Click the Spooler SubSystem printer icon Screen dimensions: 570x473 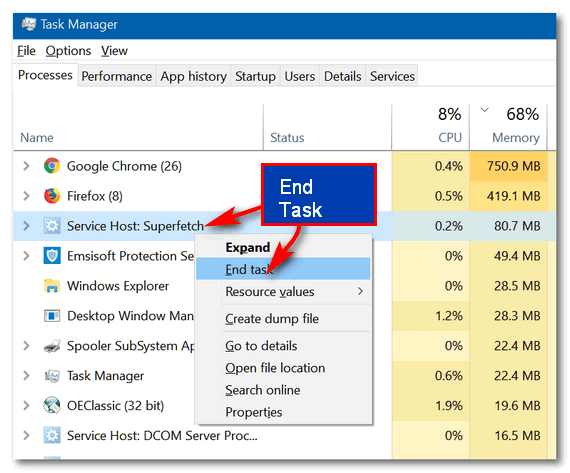click(52, 346)
